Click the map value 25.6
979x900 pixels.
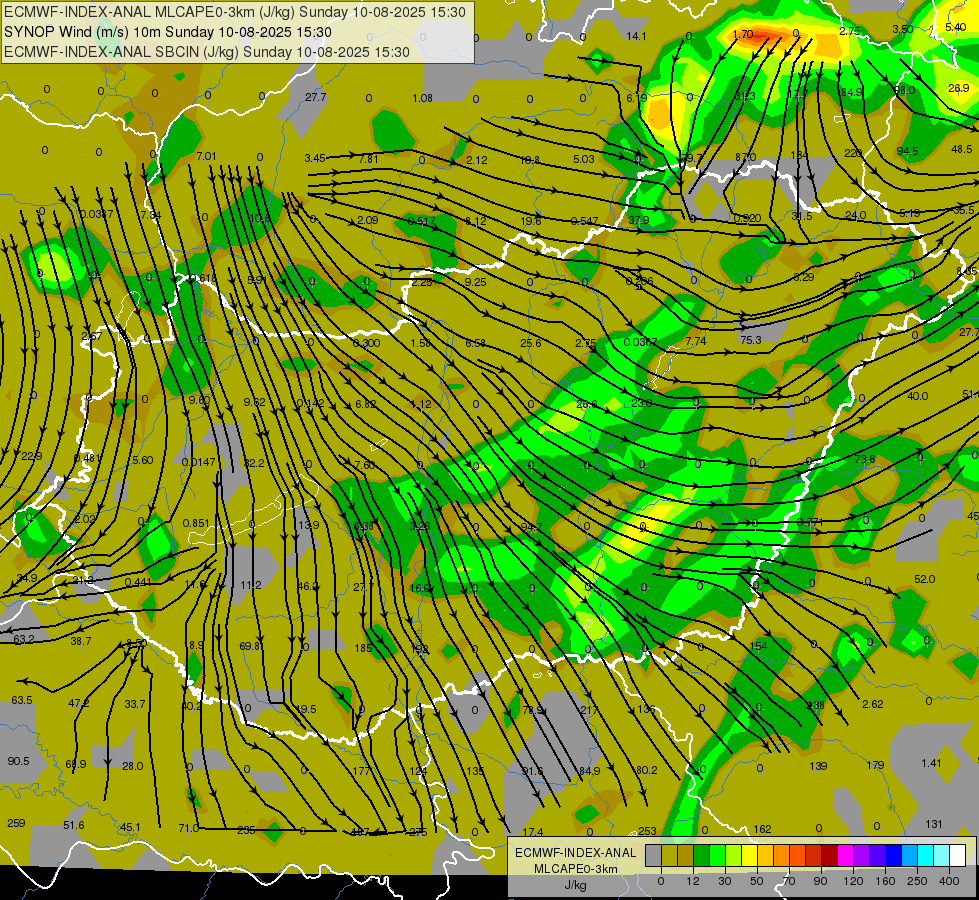click(531, 343)
